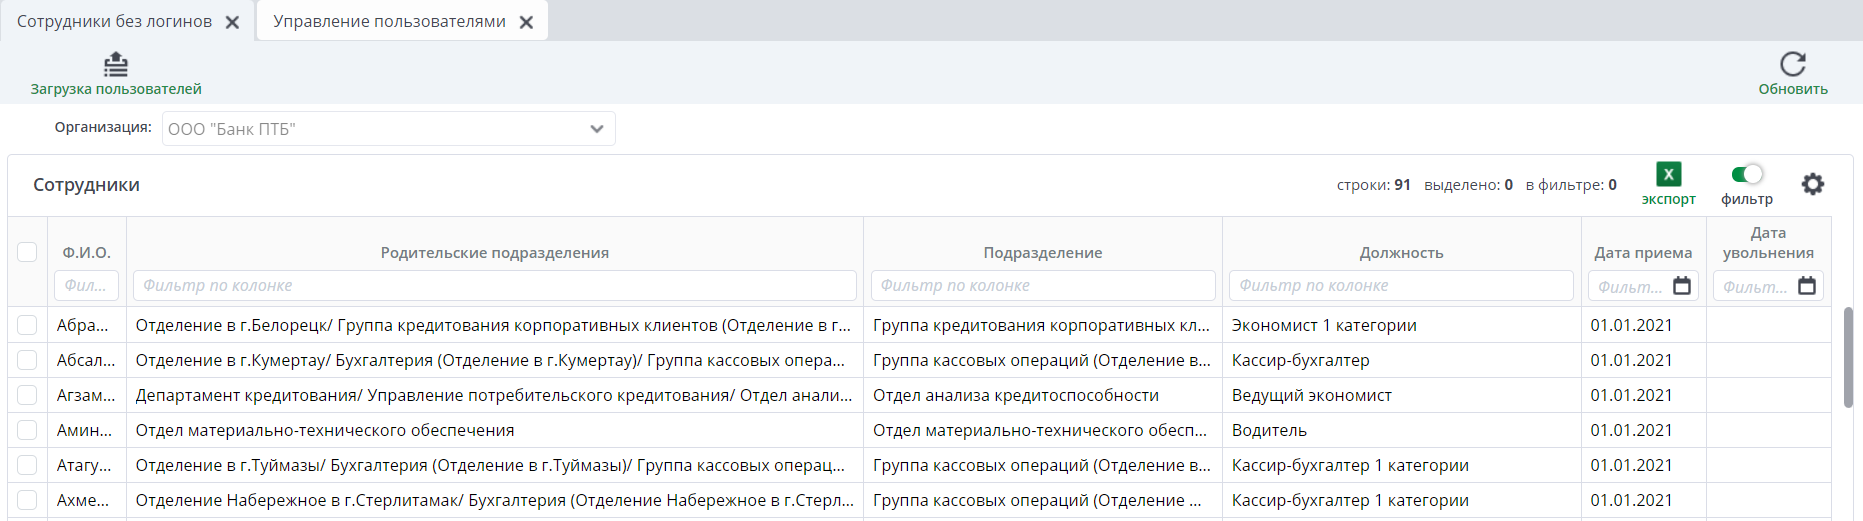The image size is (1863, 521).
Task: Open Организация dropdown ООО Банк ПТБ
Action: pos(389,129)
